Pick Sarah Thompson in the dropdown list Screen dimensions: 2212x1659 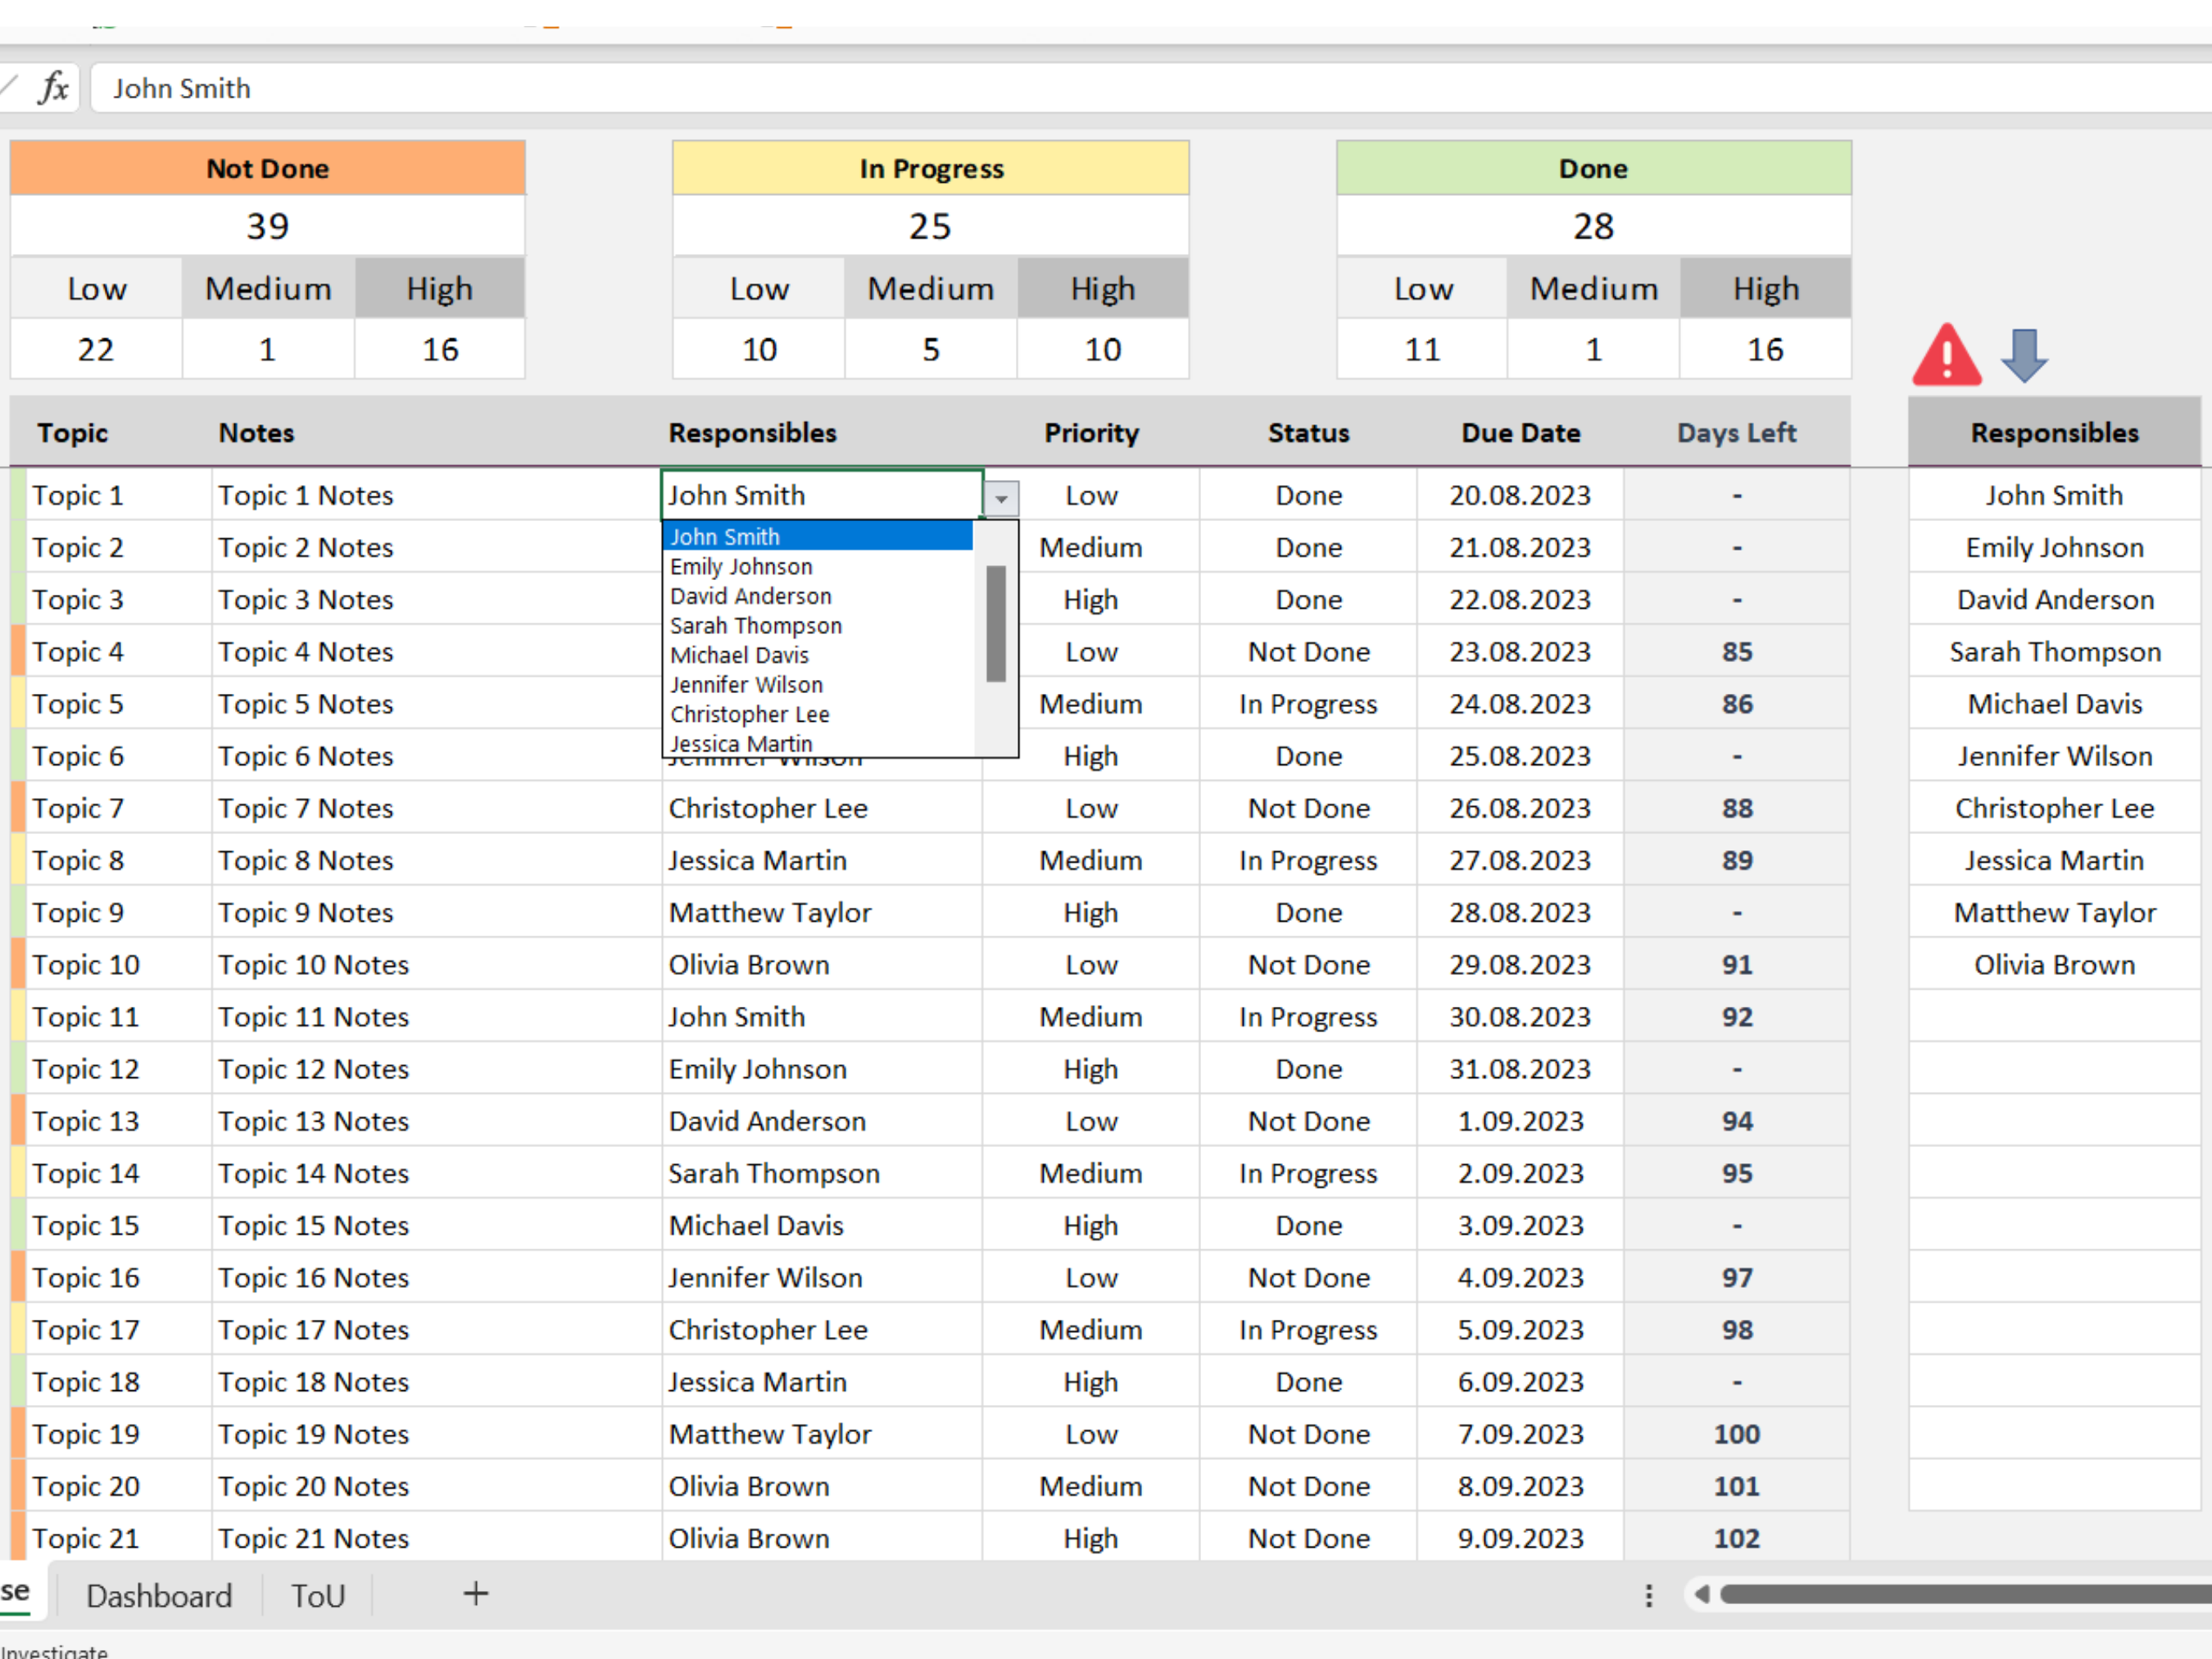point(817,625)
